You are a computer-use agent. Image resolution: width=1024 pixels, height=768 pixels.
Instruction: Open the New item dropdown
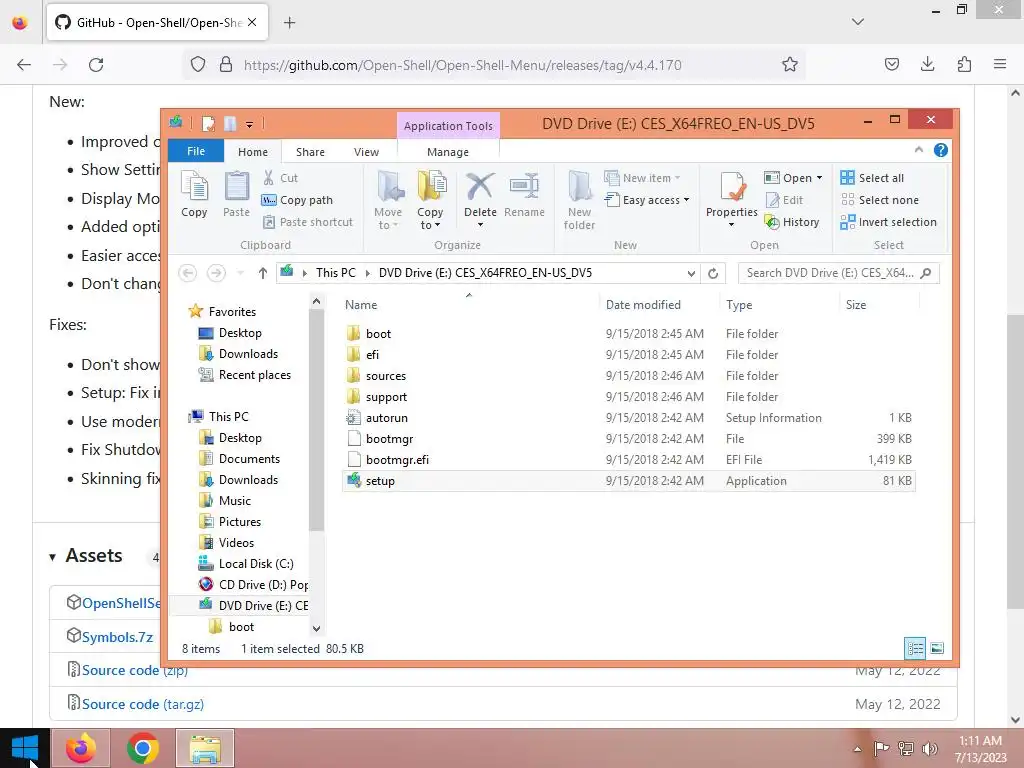[x=643, y=178]
